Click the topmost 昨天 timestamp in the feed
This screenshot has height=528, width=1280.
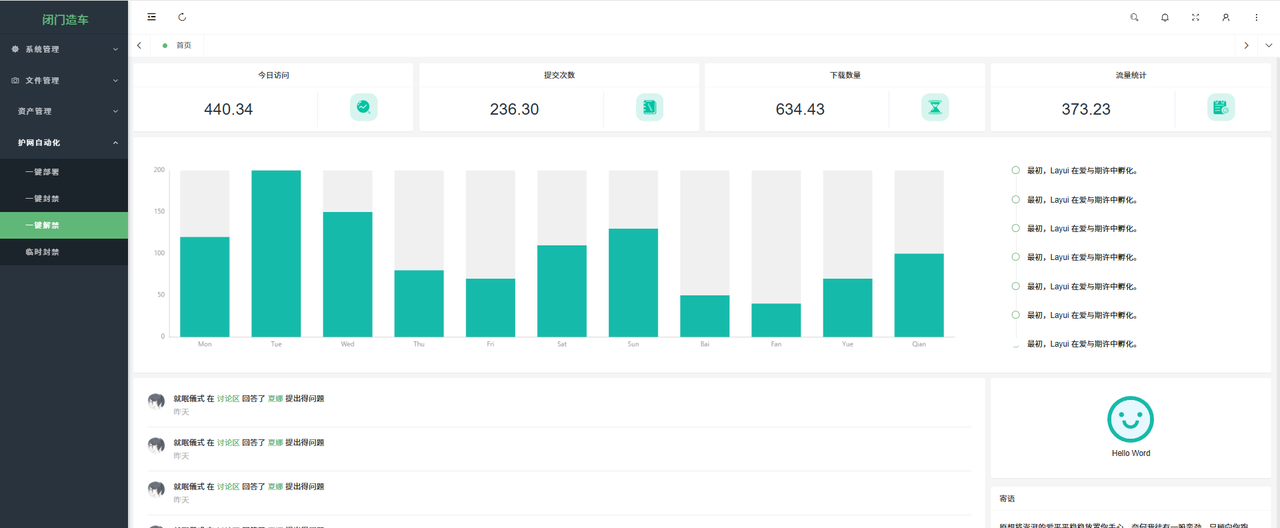(x=181, y=412)
